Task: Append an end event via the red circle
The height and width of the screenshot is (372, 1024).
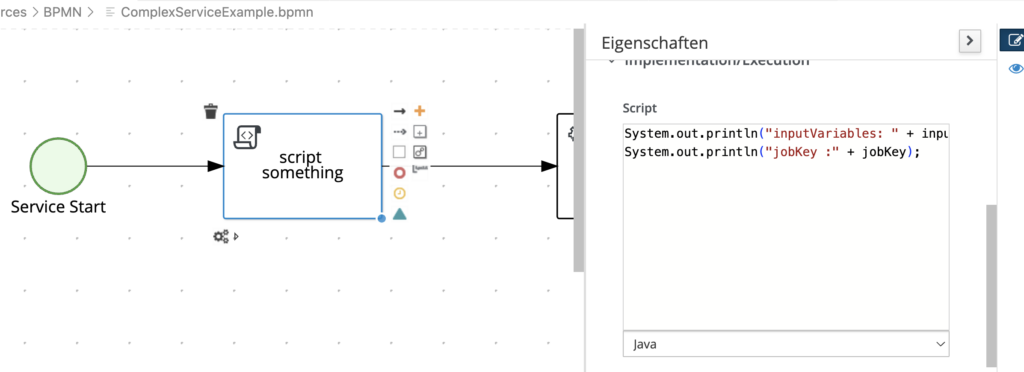Action: click(x=400, y=173)
